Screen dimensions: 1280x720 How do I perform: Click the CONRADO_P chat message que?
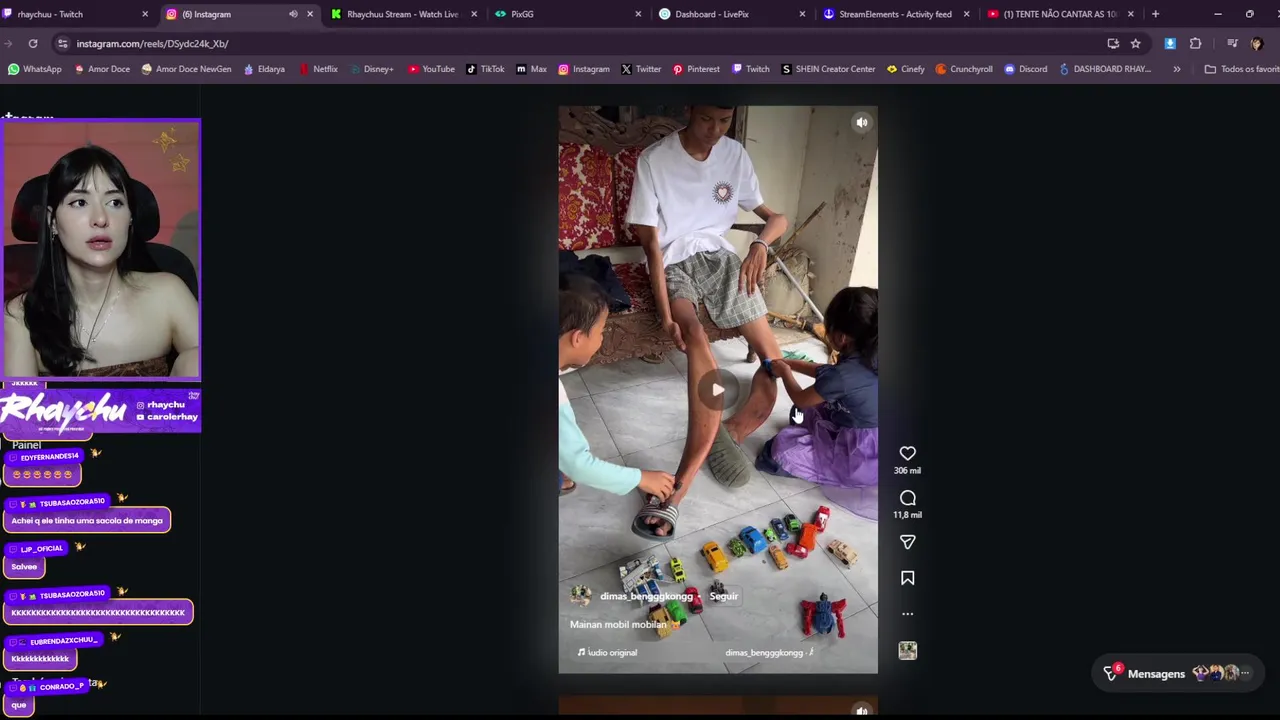(x=19, y=704)
